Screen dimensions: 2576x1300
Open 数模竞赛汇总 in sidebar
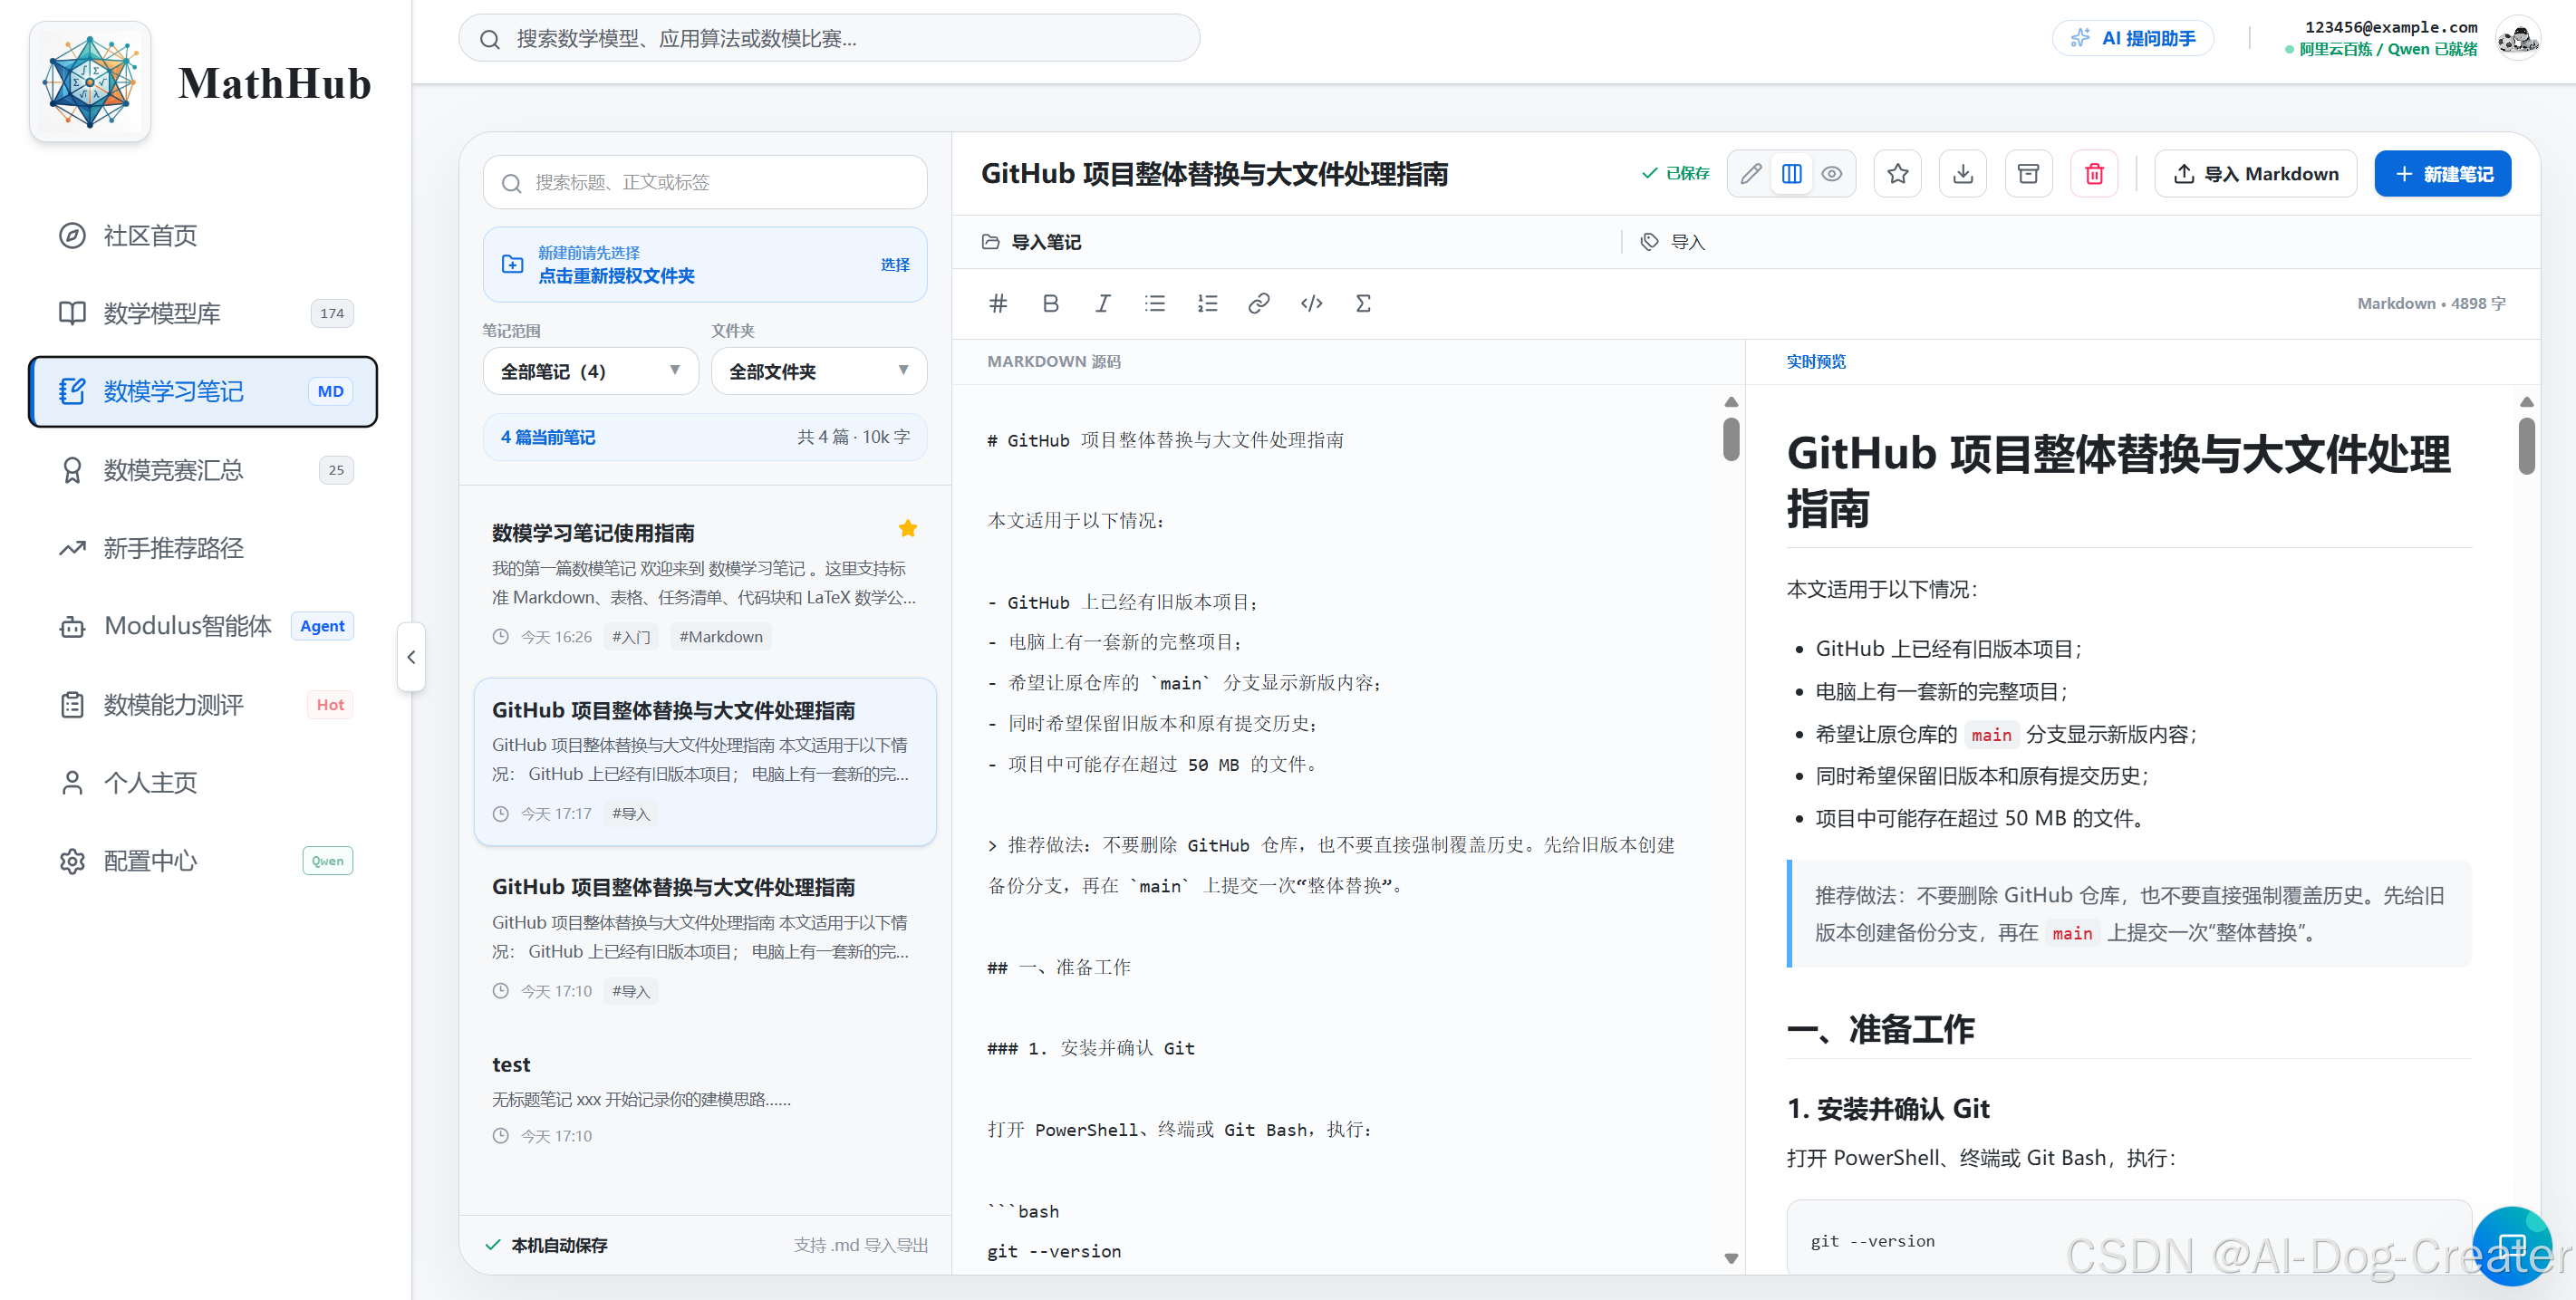204,470
